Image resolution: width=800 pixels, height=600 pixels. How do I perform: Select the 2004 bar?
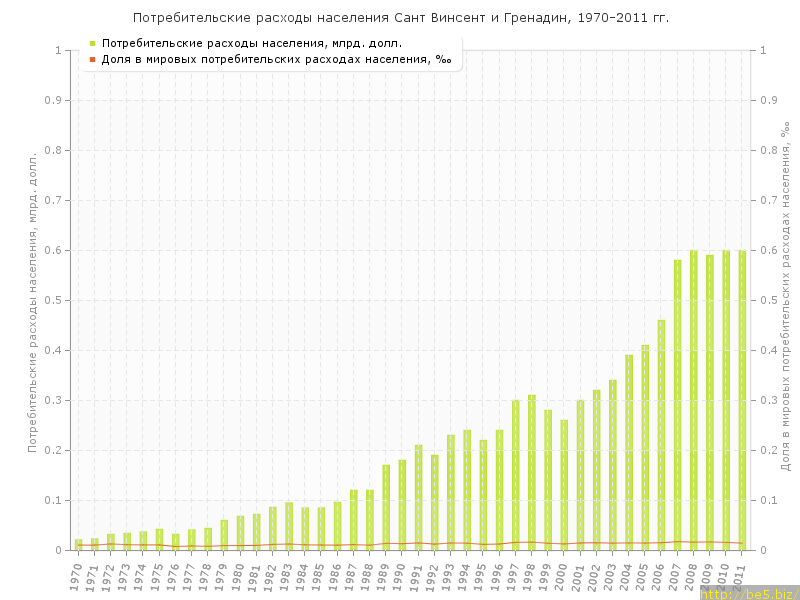coord(629,452)
